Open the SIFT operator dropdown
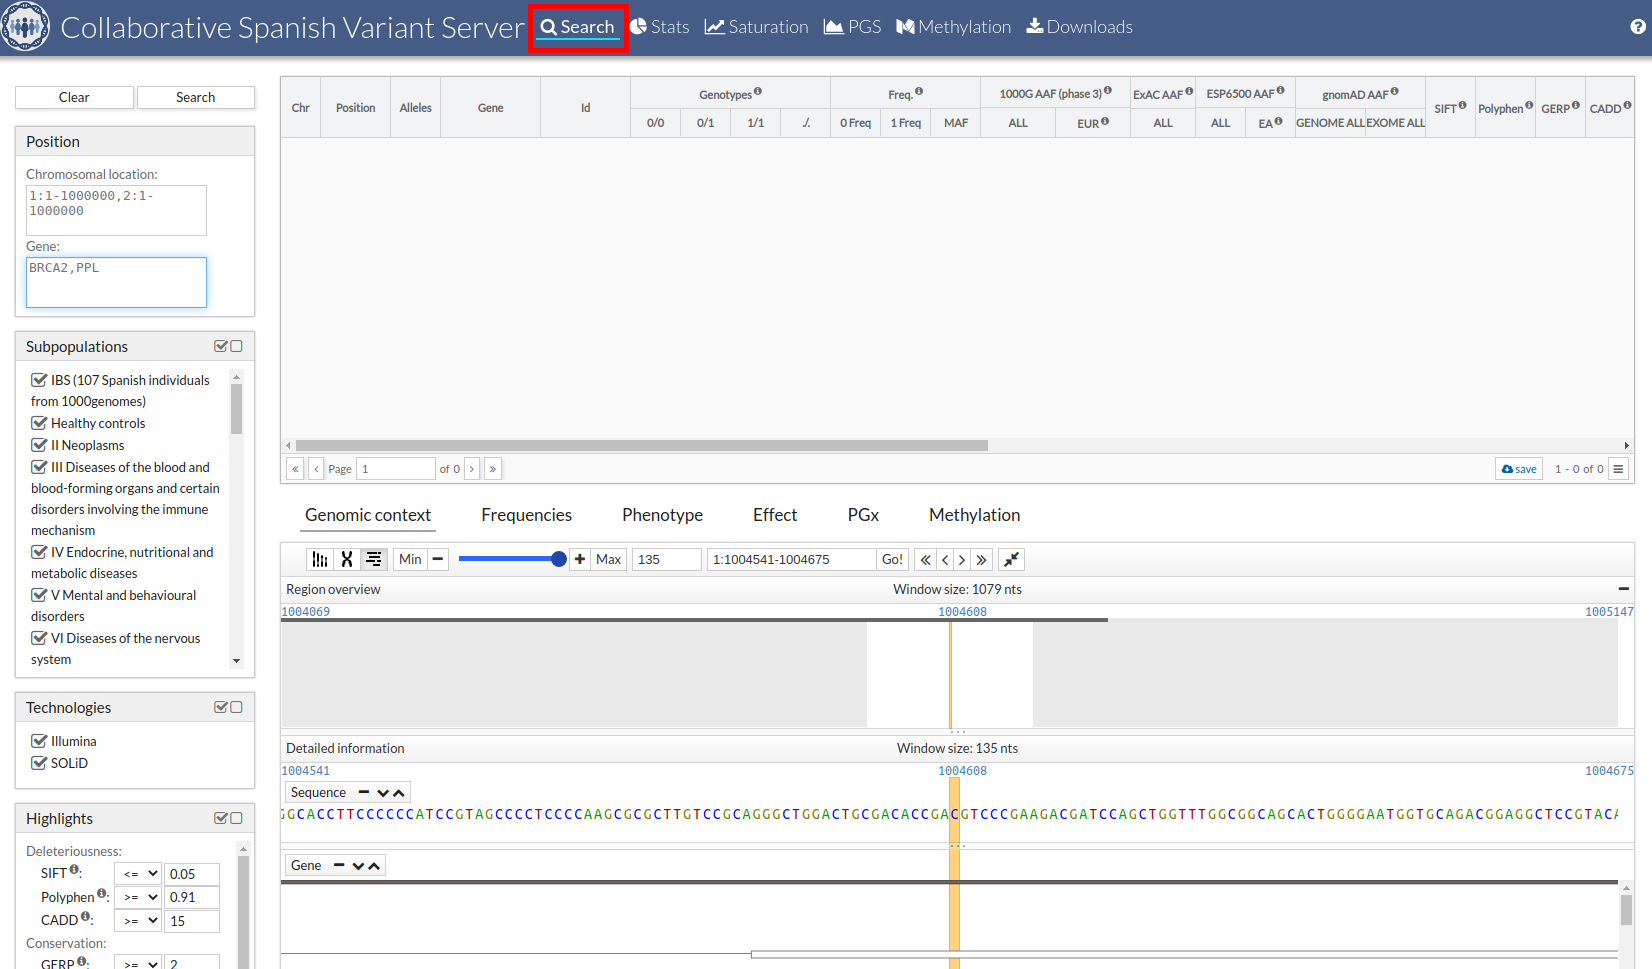Image resolution: width=1652 pixels, height=969 pixels. click(x=138, y=874)
